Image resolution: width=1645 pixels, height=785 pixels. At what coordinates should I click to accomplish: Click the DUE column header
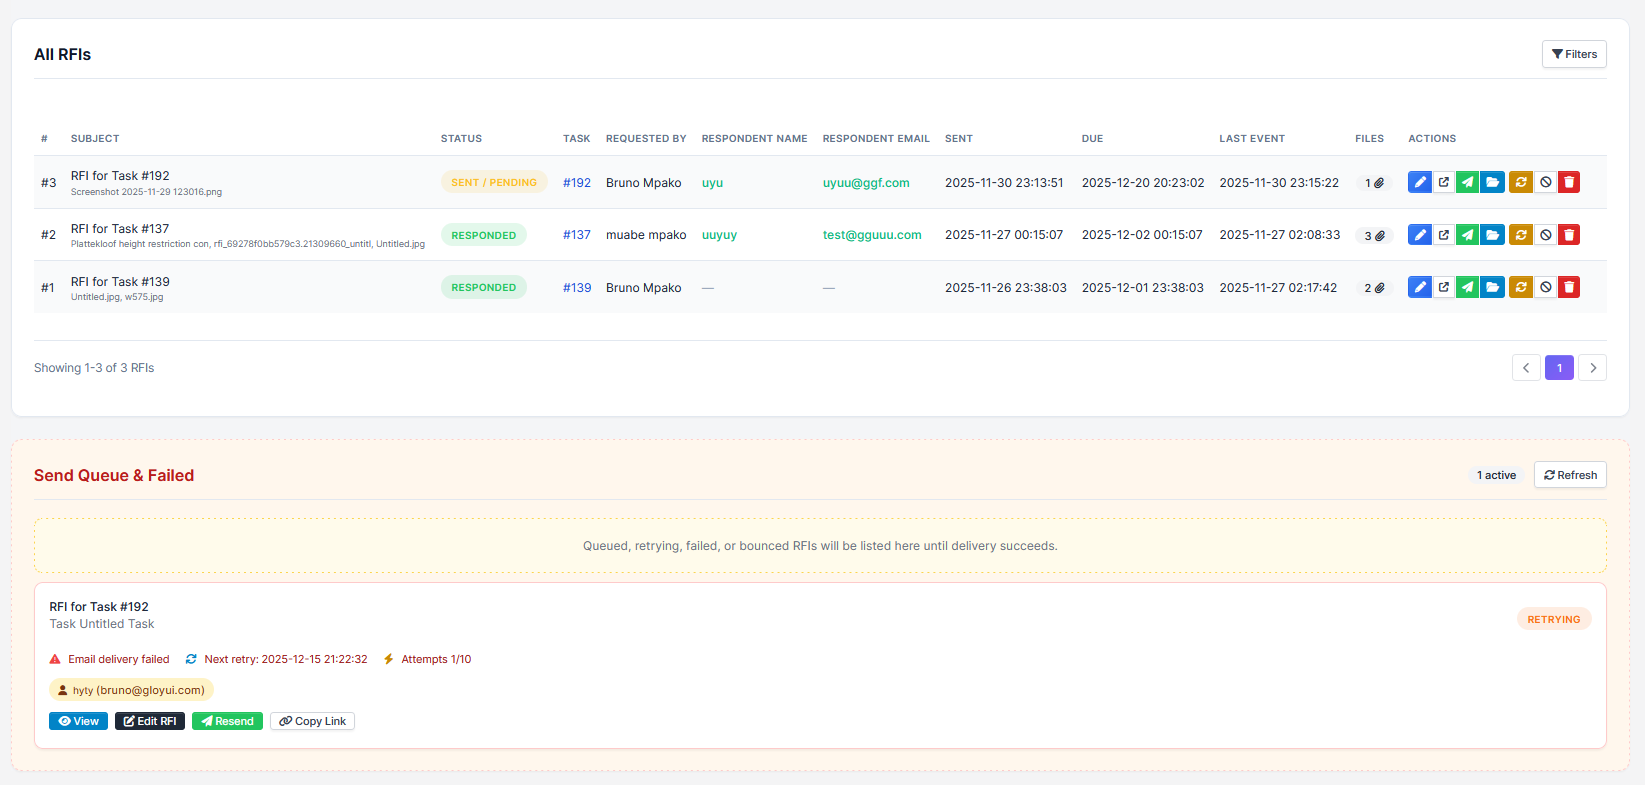click(x=1092, y=139)
